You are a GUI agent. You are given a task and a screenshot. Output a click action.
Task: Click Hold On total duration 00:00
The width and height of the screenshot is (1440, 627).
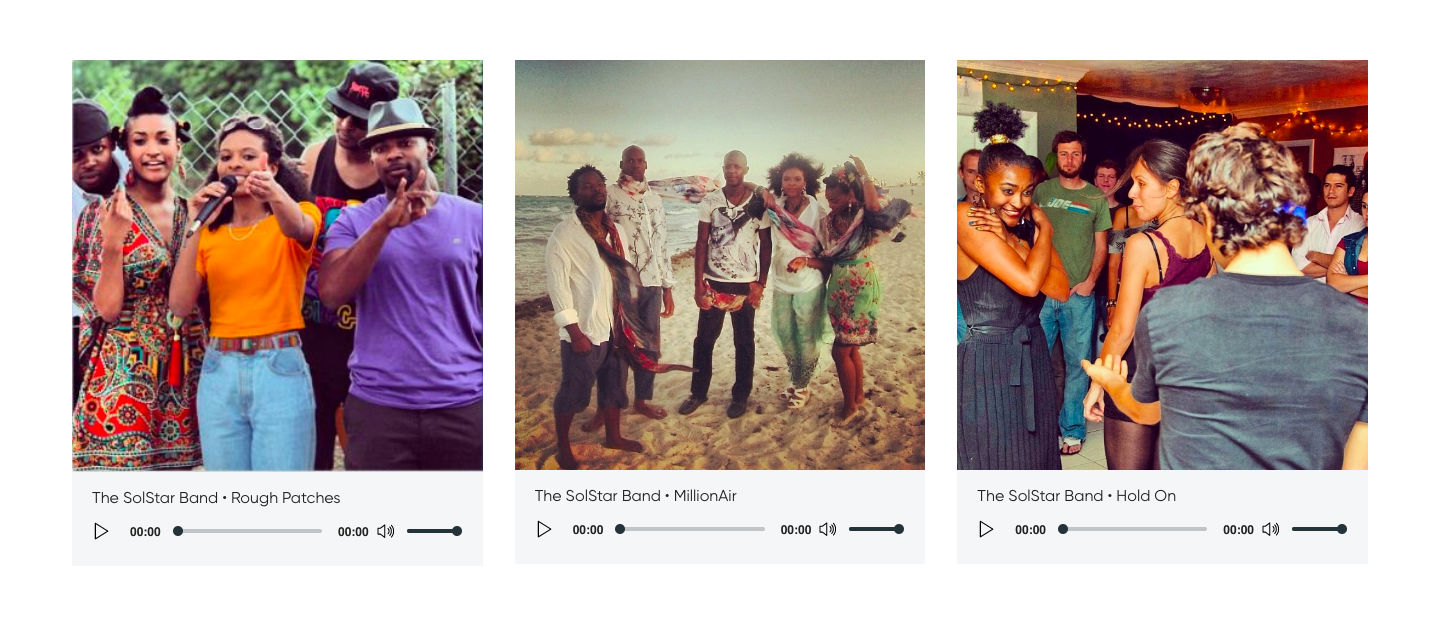(1238, 530)
